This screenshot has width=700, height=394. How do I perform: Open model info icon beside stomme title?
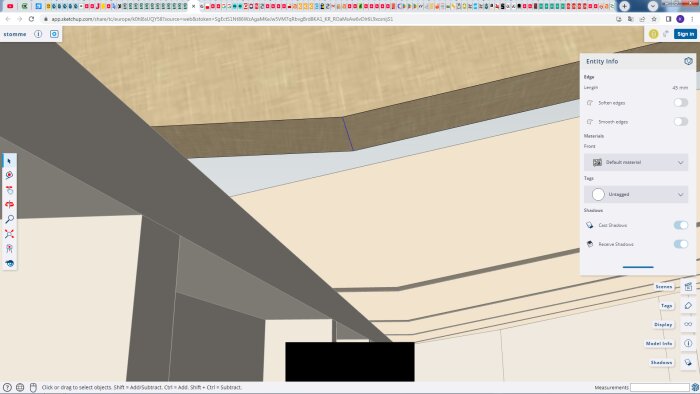click(38, 34)
